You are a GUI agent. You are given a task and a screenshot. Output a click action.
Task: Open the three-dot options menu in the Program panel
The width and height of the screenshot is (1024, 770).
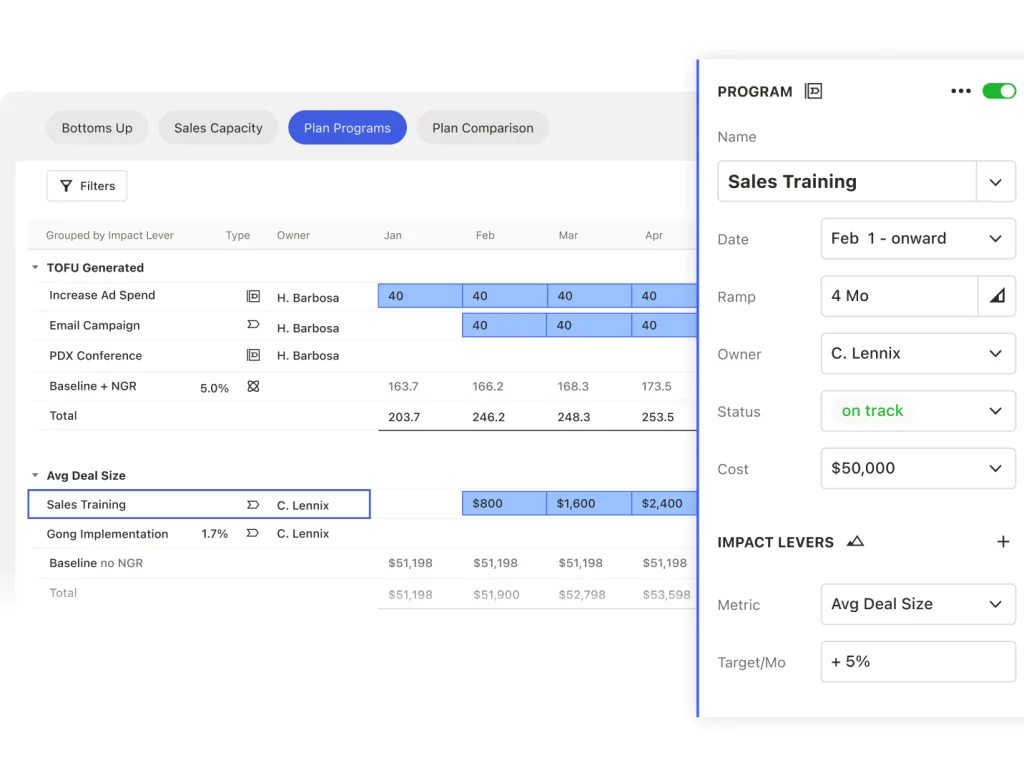pos(960,90)
